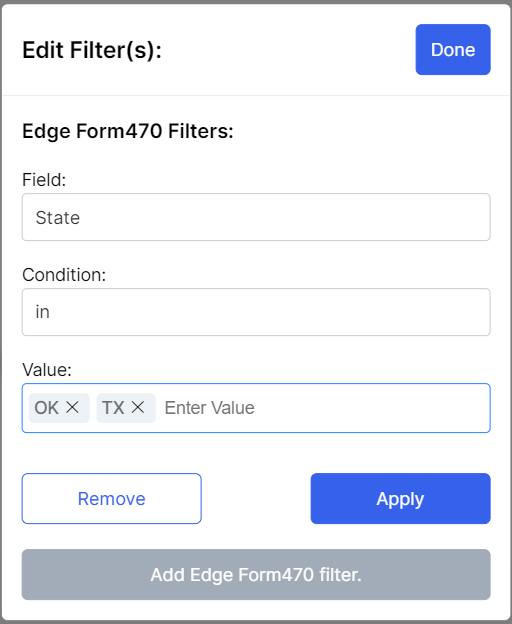Click the Condition: label

64,275
